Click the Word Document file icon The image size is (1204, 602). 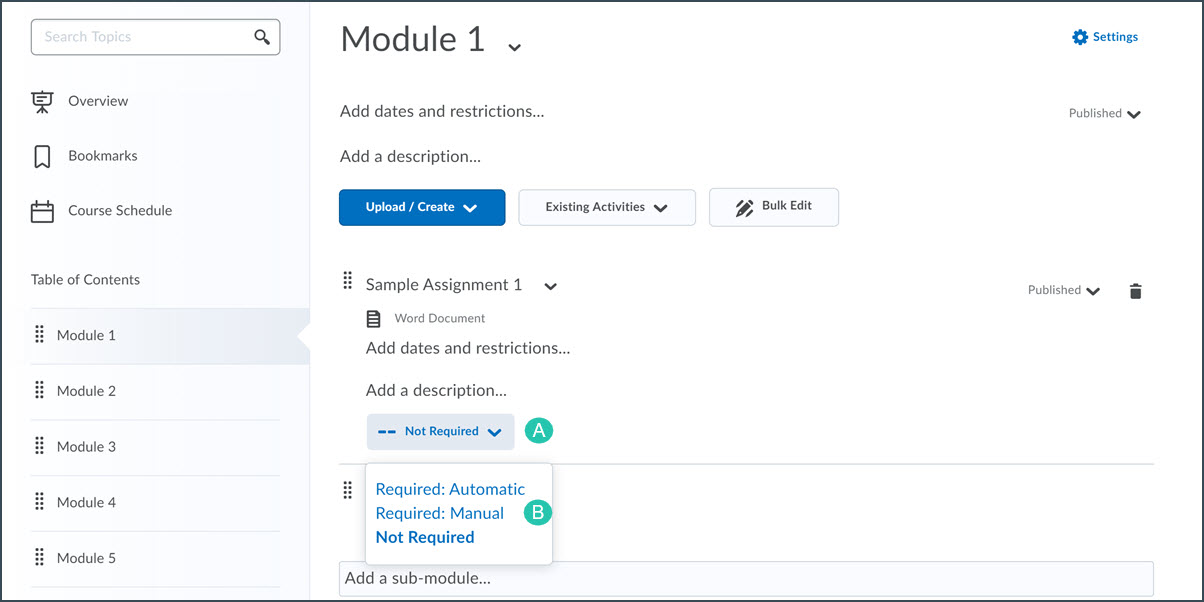374,319
